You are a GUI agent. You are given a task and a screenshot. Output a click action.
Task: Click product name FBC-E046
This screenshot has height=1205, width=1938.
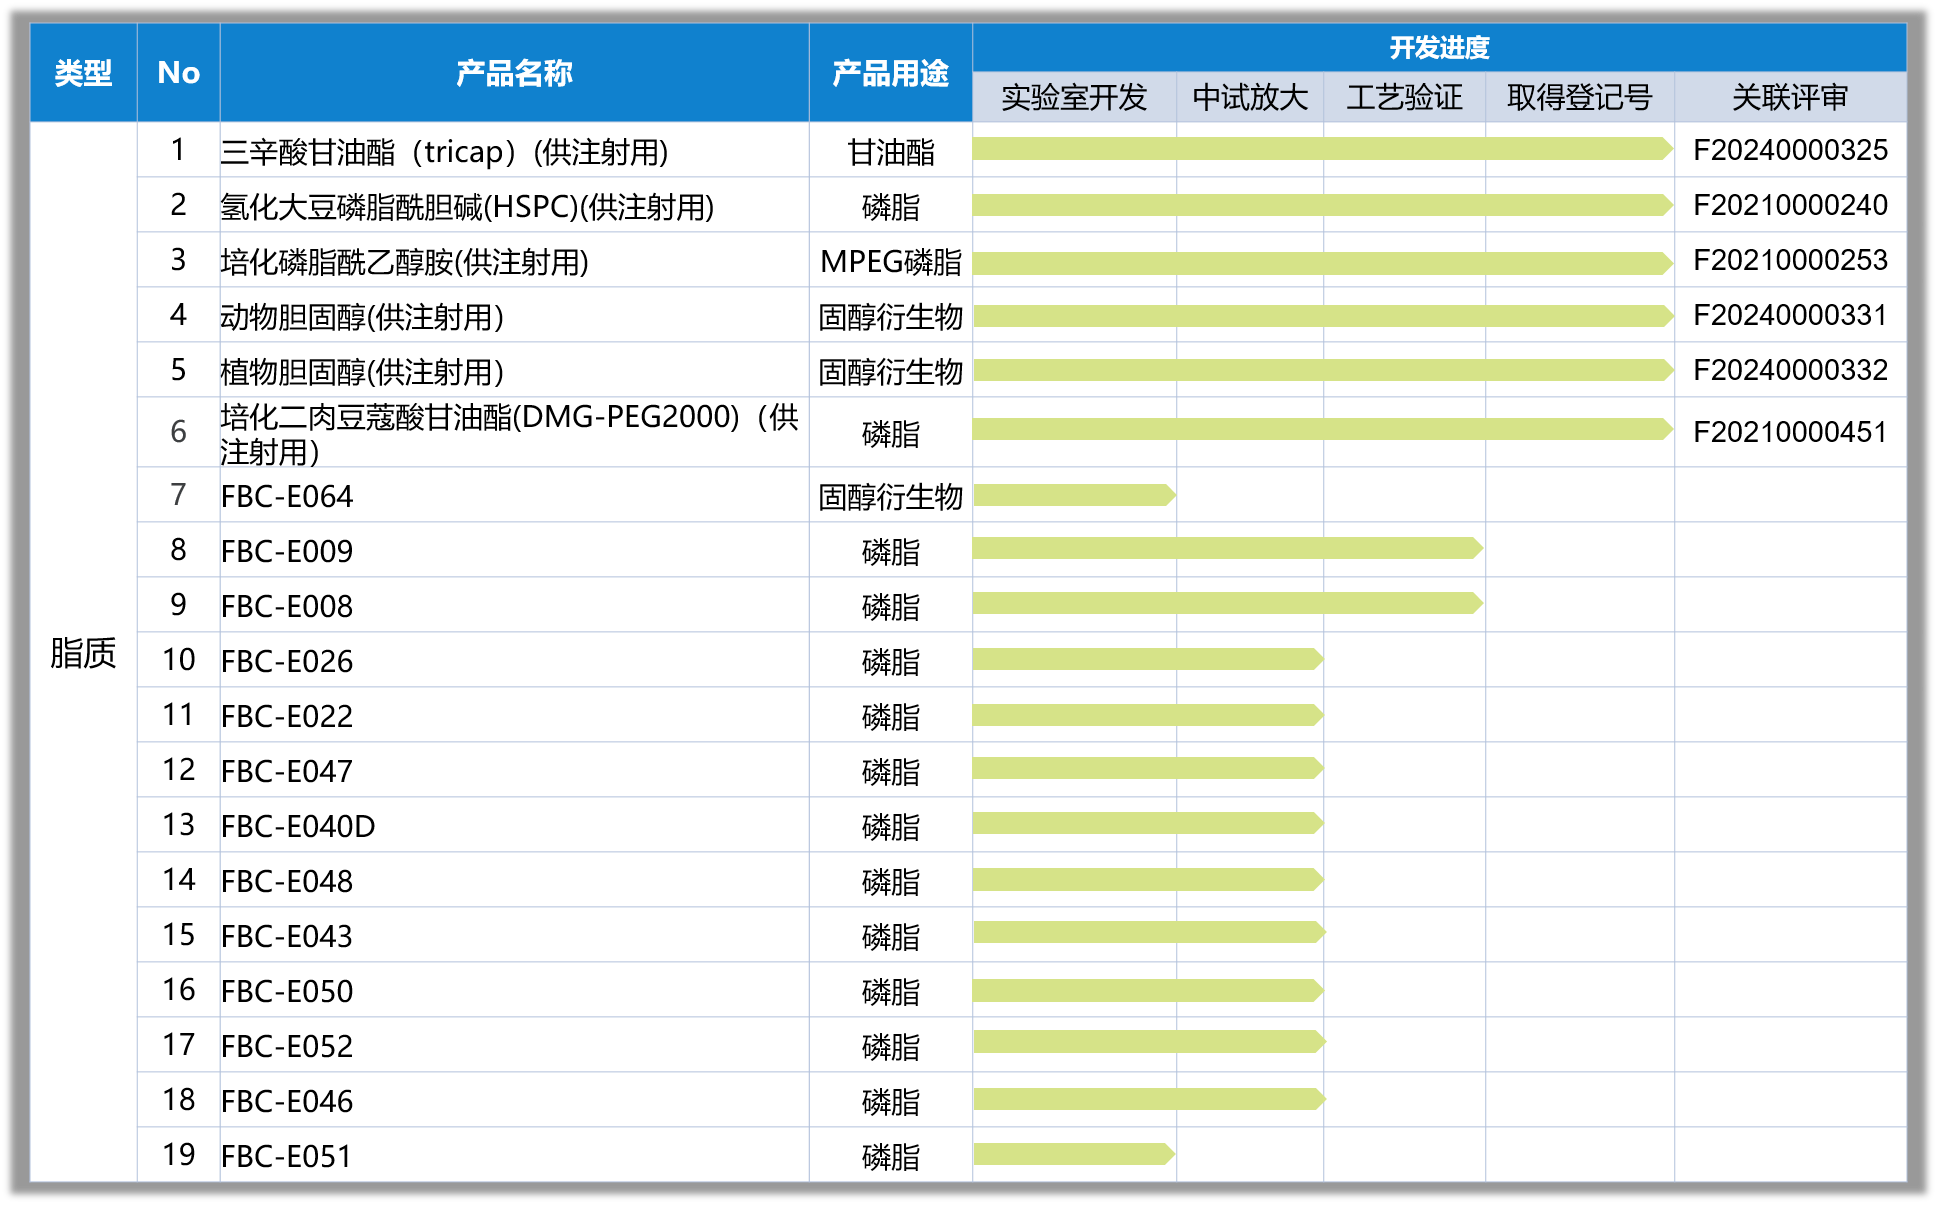pos(287,1101)
